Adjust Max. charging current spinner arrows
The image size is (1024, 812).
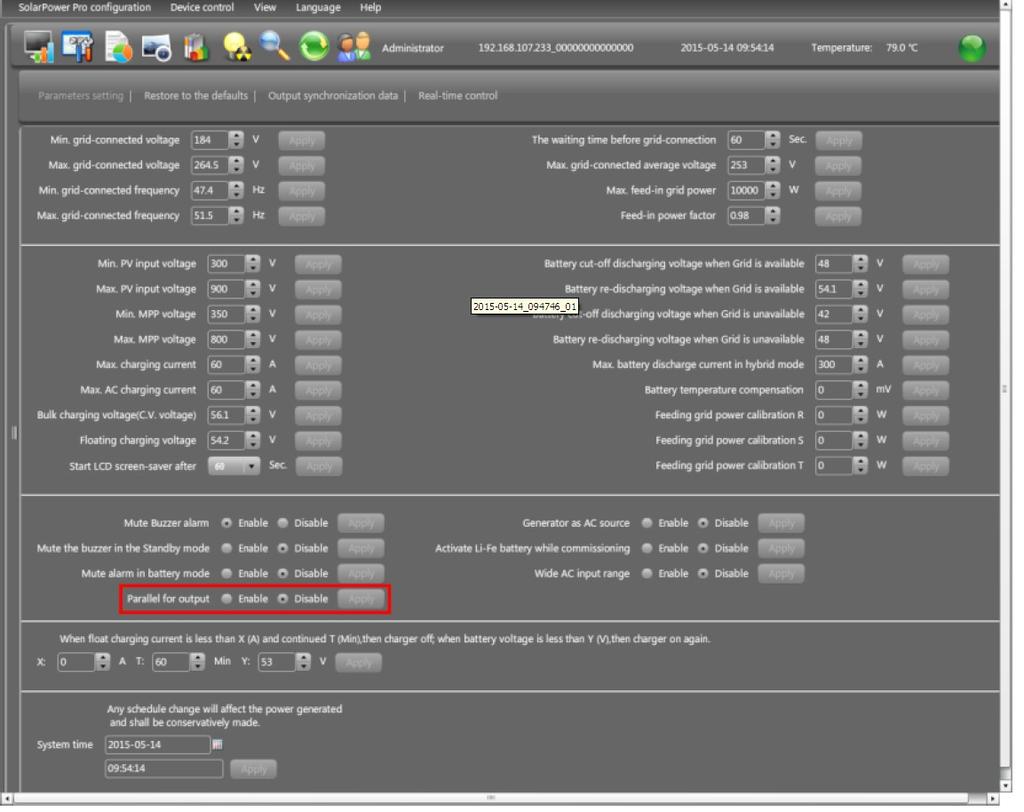coord(252,365)
